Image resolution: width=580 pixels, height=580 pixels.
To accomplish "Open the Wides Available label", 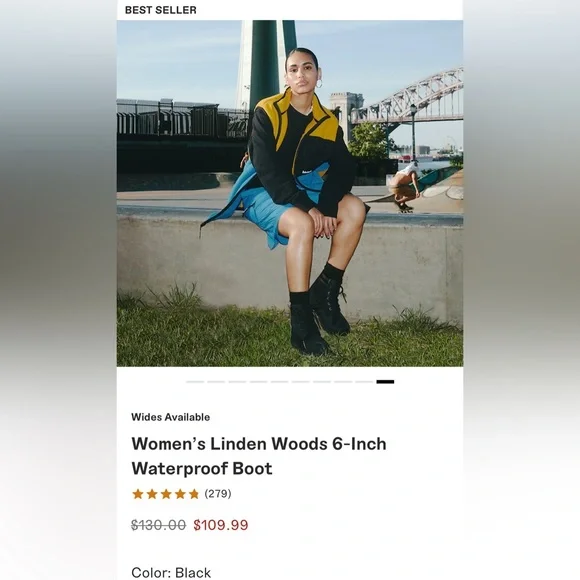I will click(171, 417).
